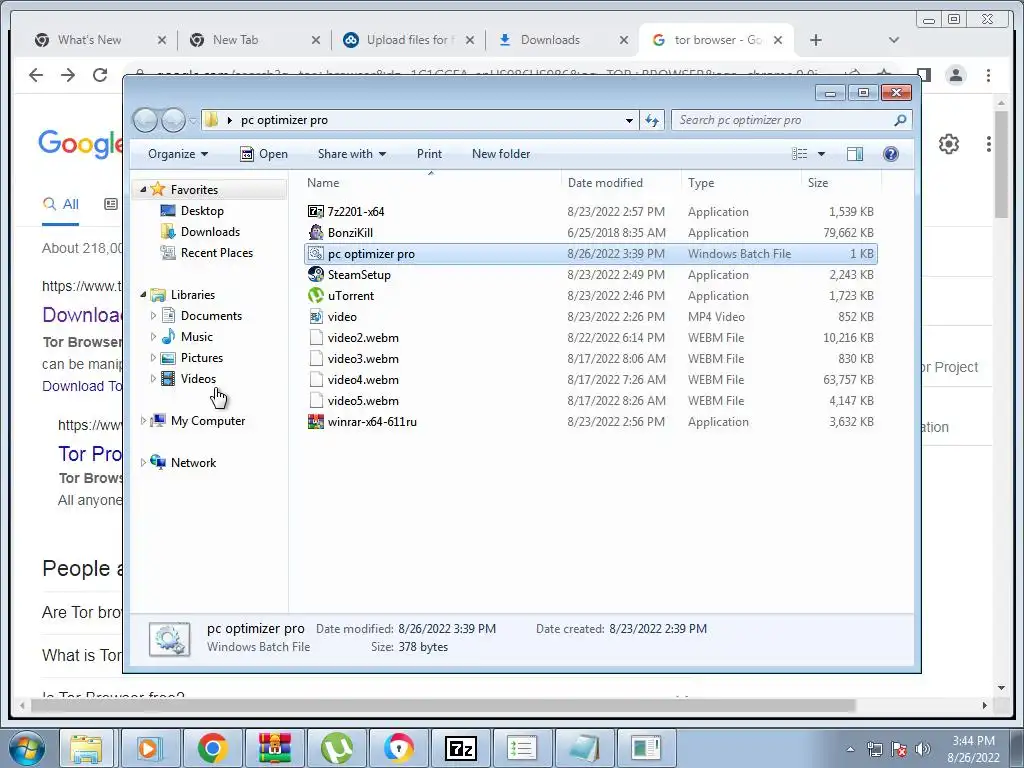Expand the Videos library node
Viewport: 1024px width, 768px height.
click(x=153, y=378)
